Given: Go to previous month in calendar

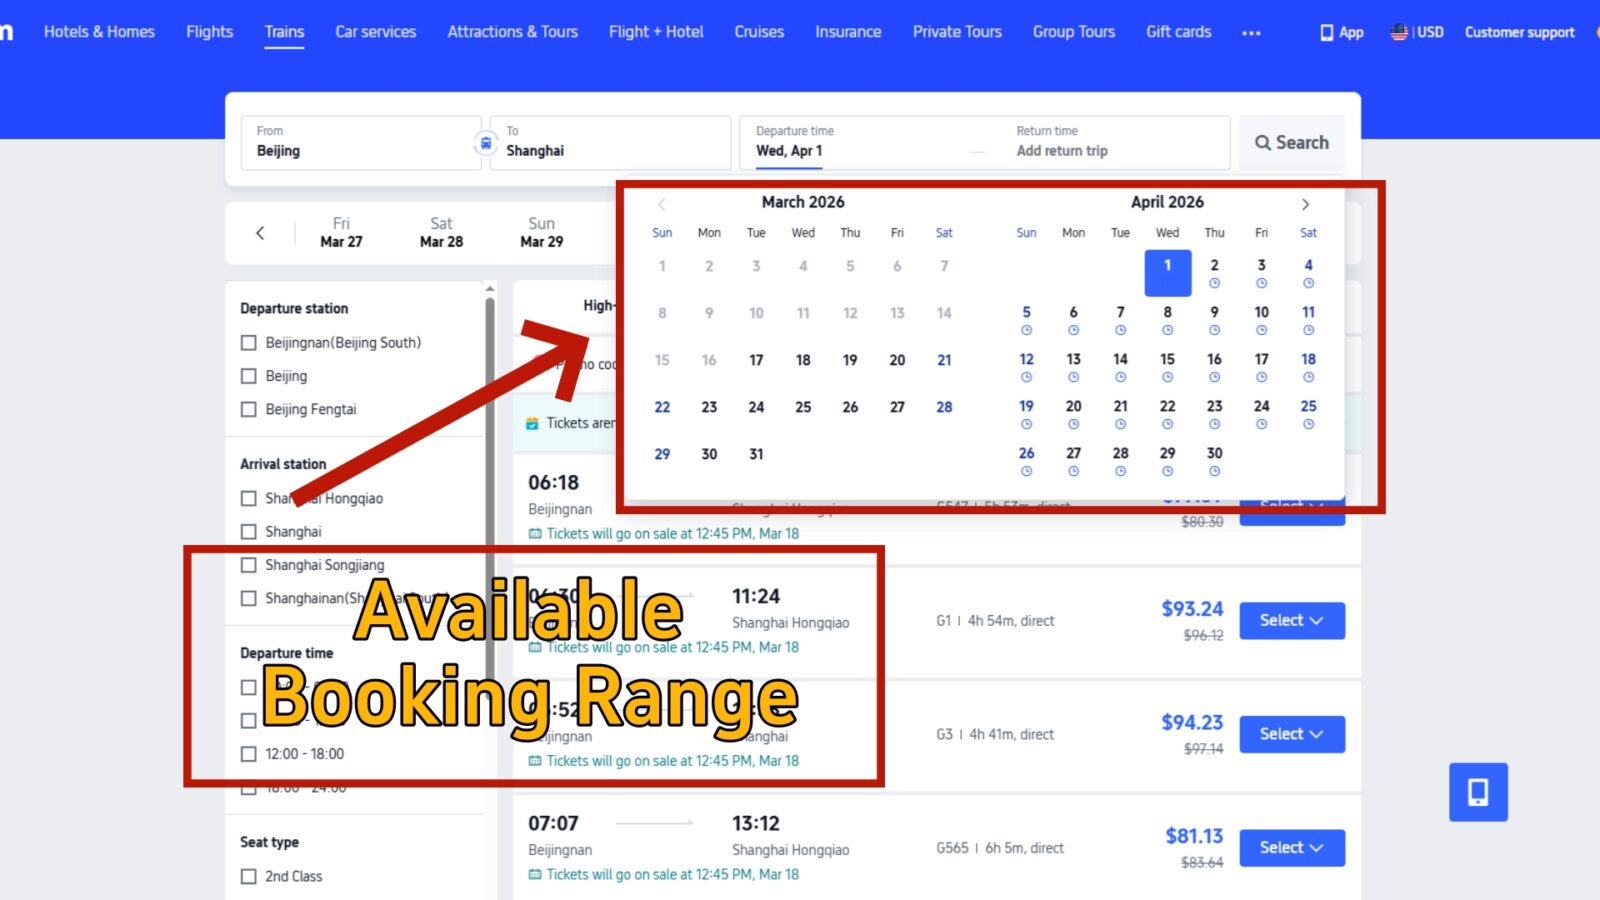Looking at the screenshot, I should [x=661, y=204].
